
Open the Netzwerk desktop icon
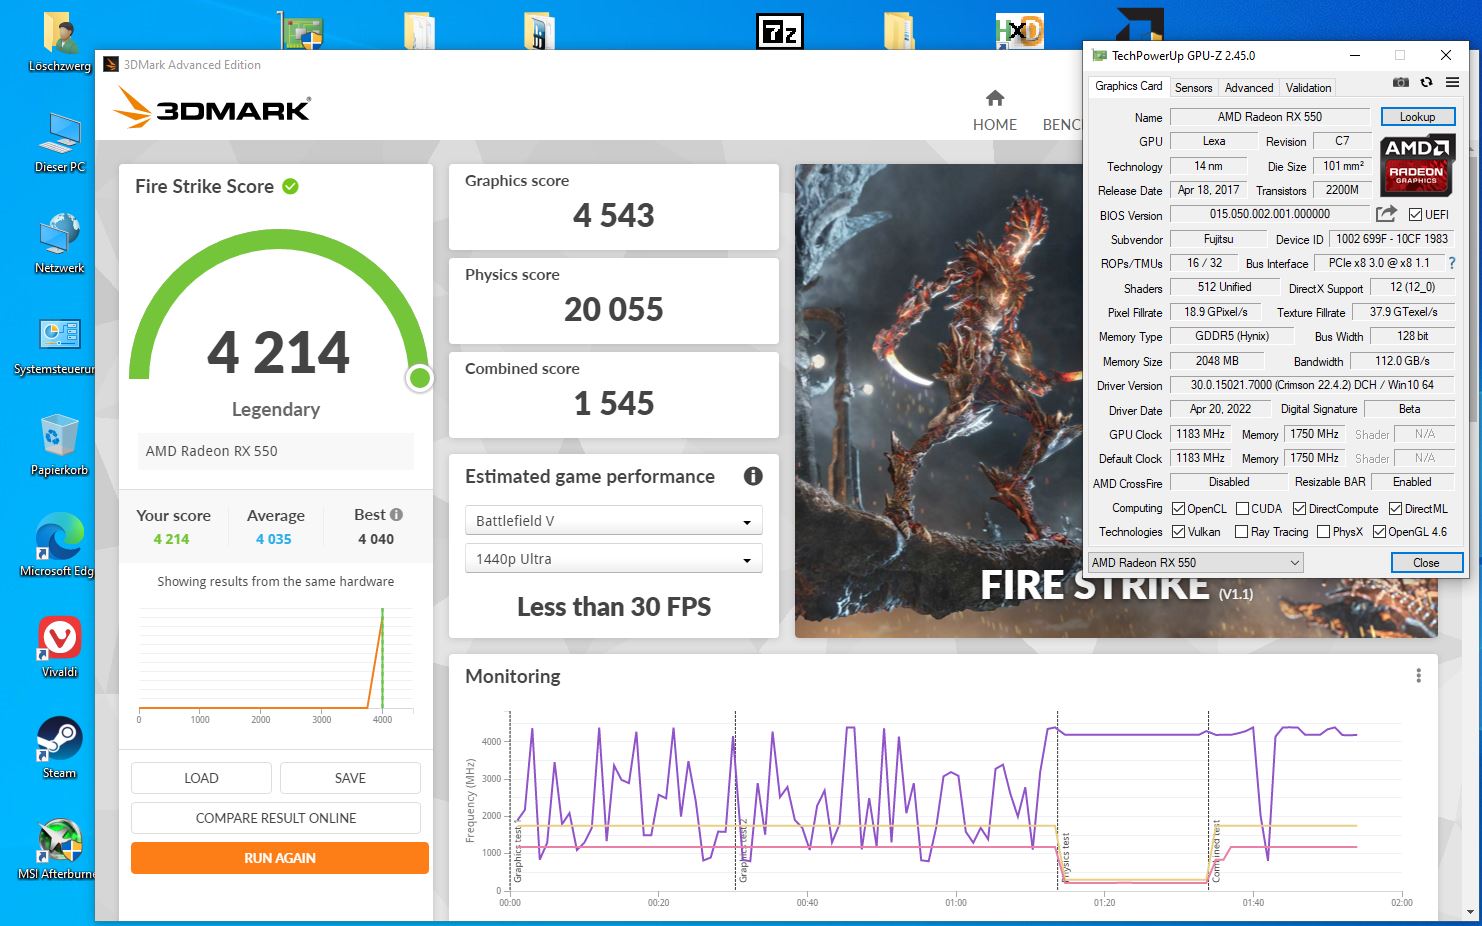[59, 243]
